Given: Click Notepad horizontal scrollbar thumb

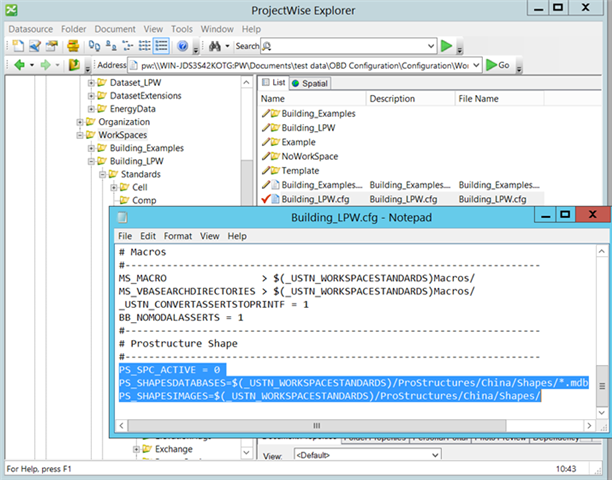Looking at the screenshot, I should [x=317, y=425].
